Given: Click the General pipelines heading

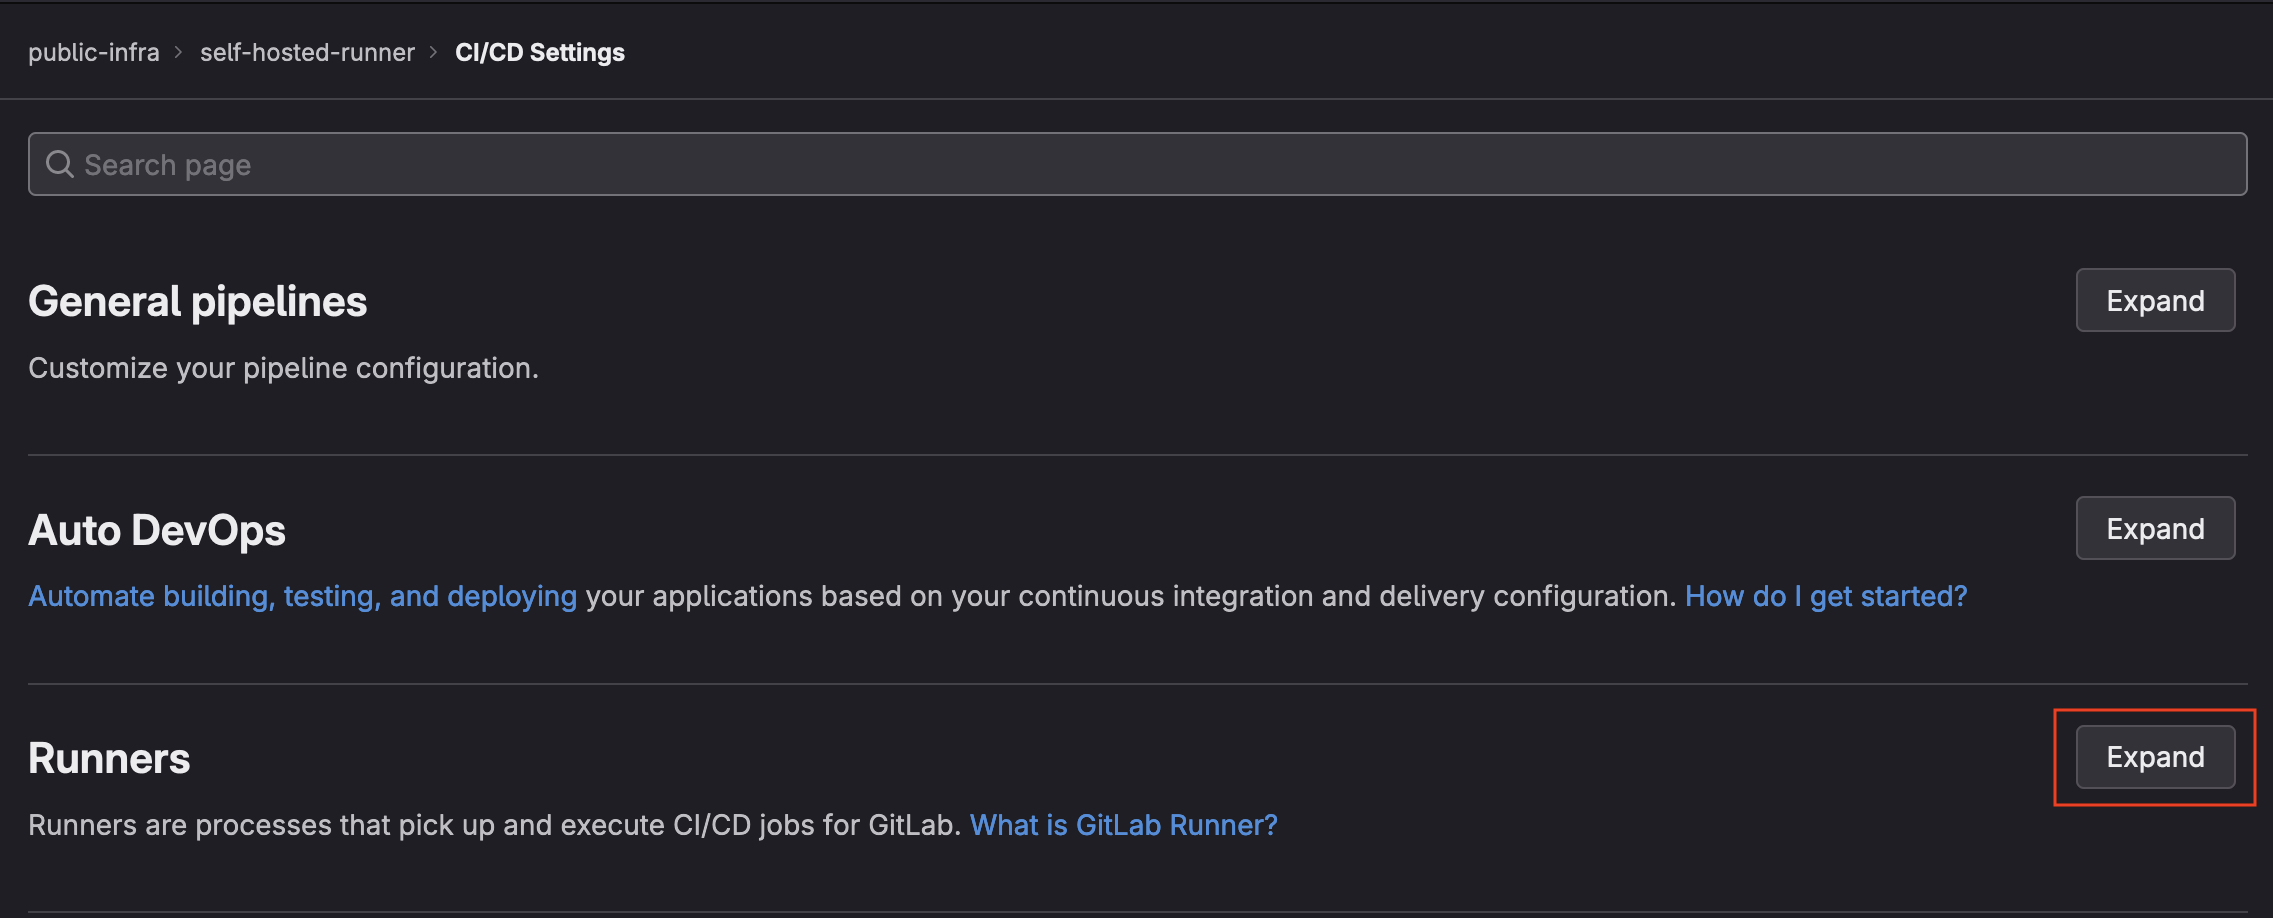Looking at the screenshot, I should (x=198, y=301).
